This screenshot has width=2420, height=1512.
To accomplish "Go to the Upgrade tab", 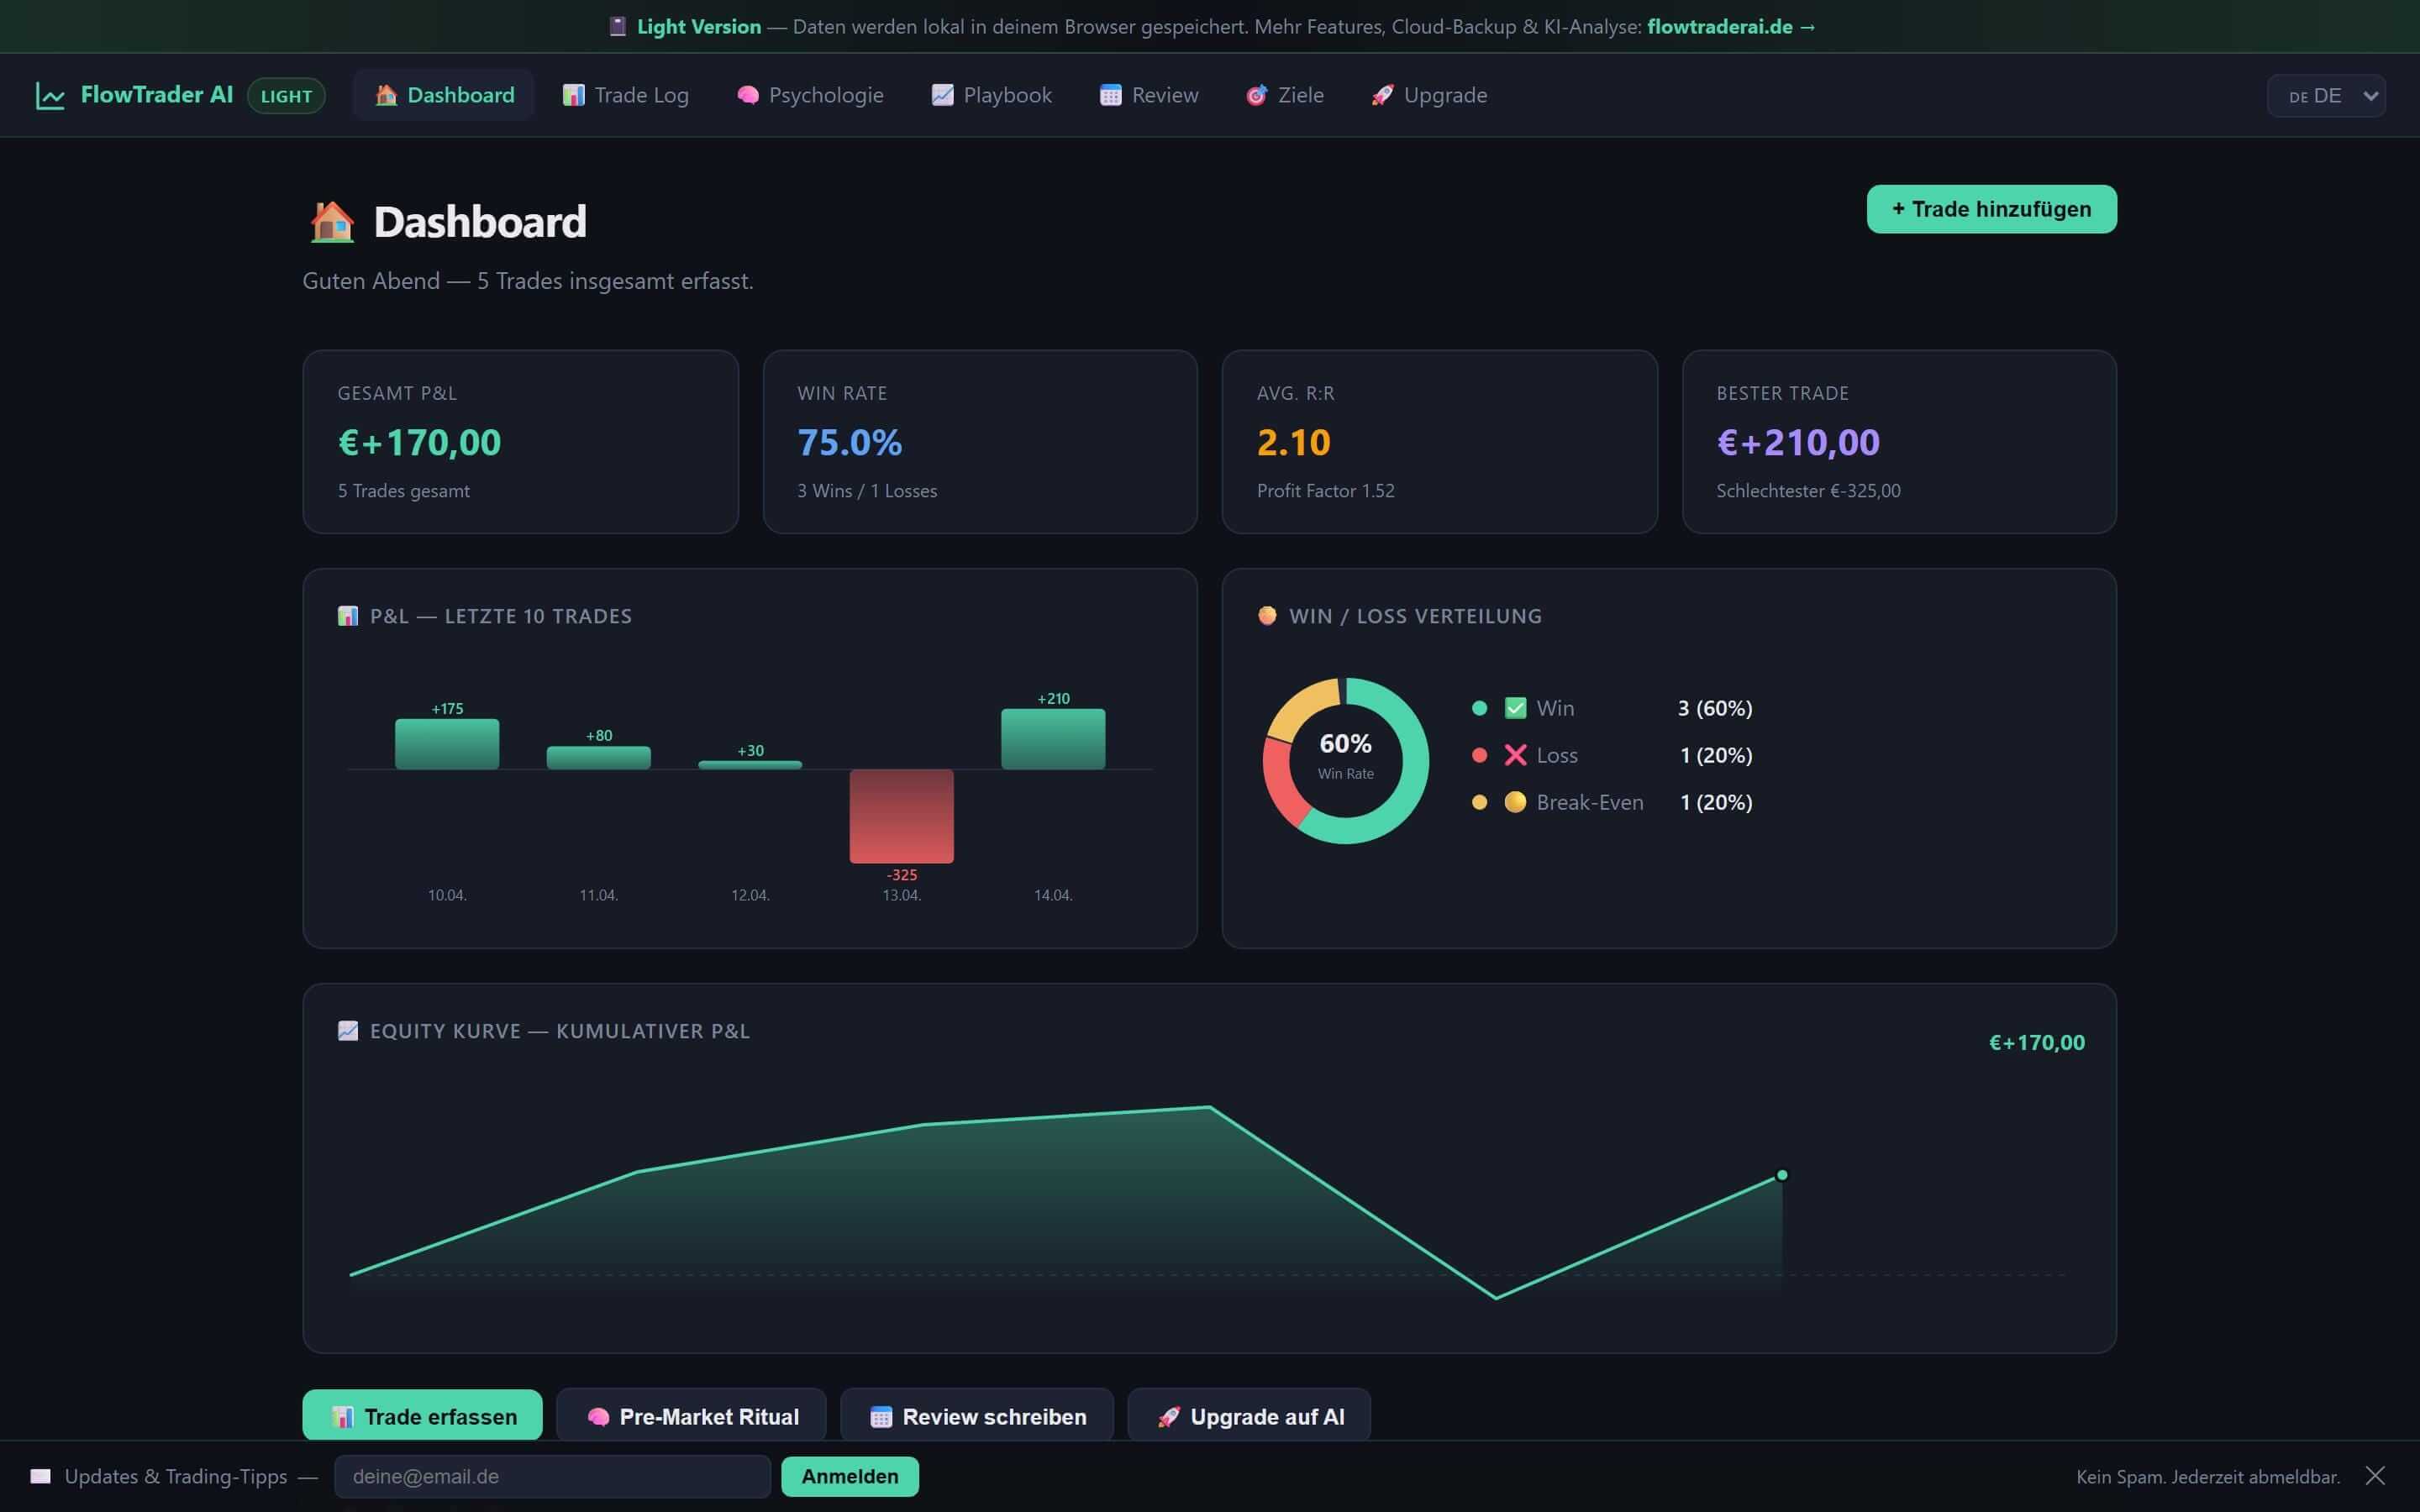I will pos(1429,95).
